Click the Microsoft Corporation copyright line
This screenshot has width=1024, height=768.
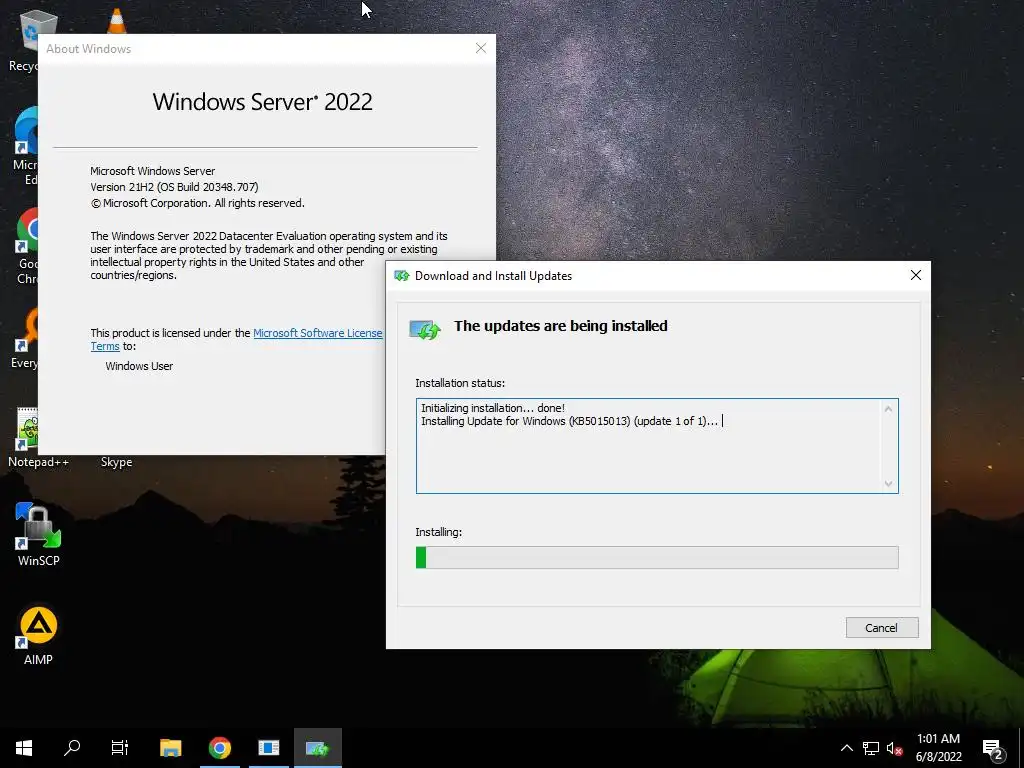pos(197,203)
